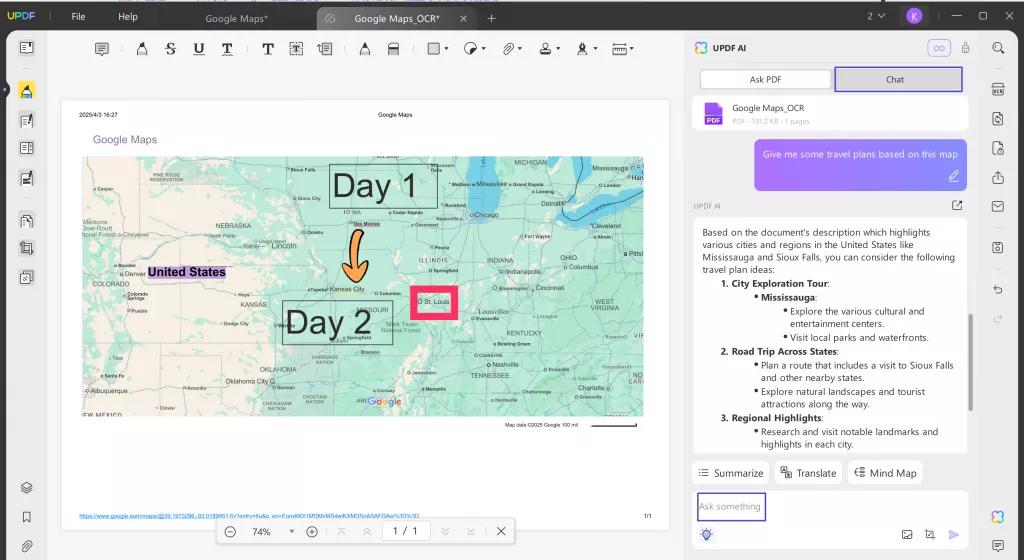Click the Summarize button
This screenshot has height=560, width=1024.
[730, 473]
